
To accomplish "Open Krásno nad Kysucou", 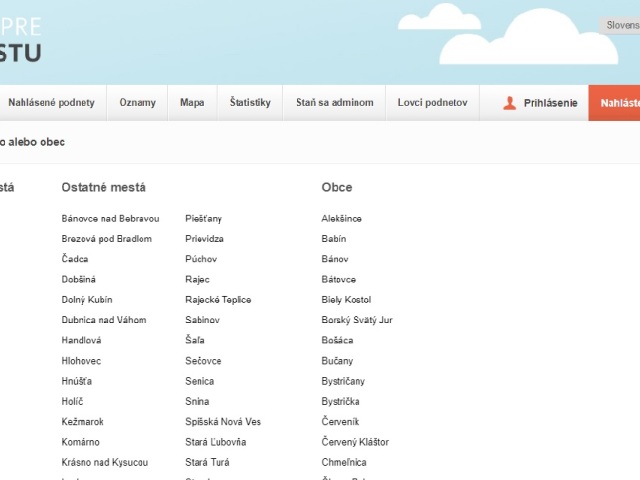I will (105, 462).
